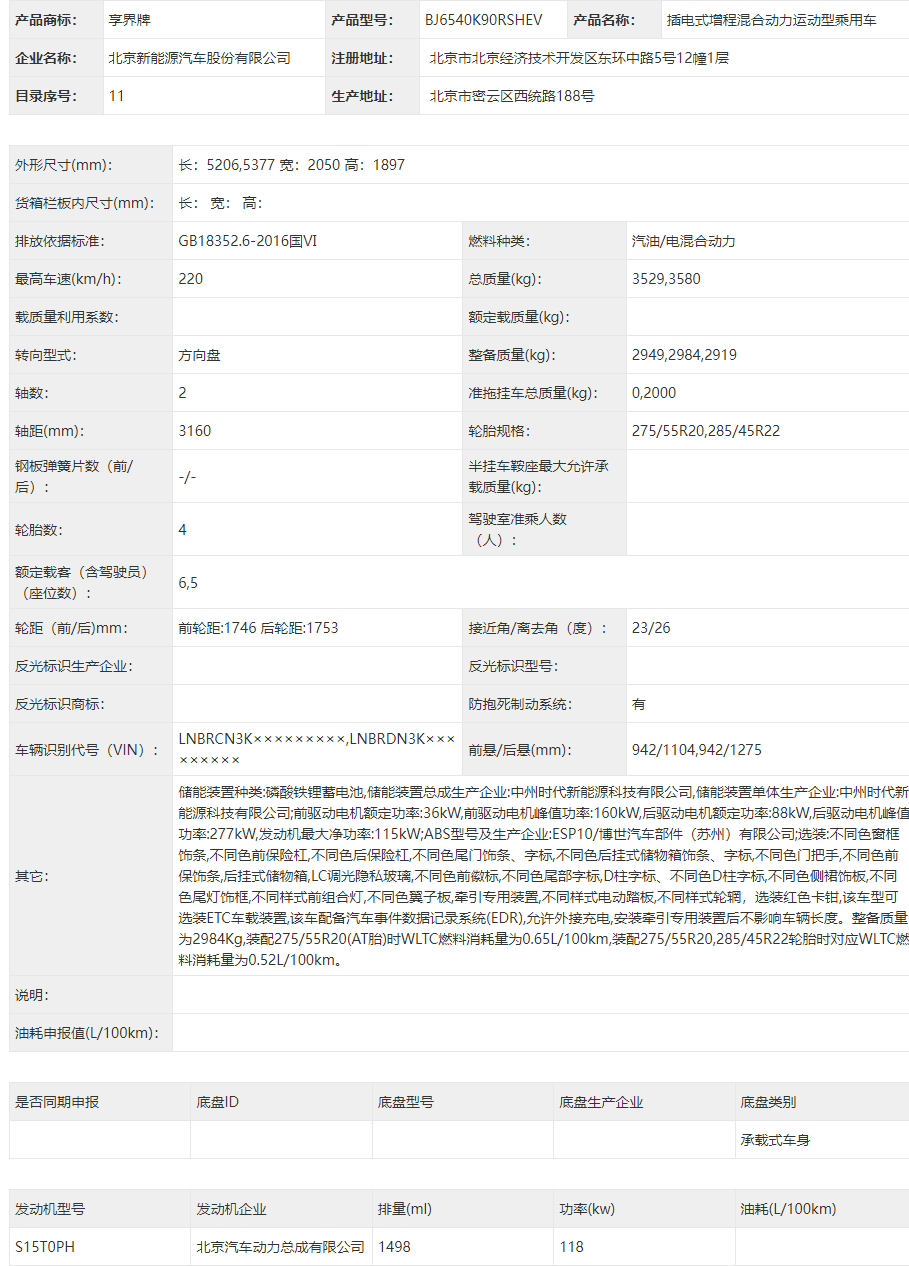Select engine maker 北京汽车动力总成有限公司
Viewport: 909px width, 1266px height.
(x=281, y=1247)
